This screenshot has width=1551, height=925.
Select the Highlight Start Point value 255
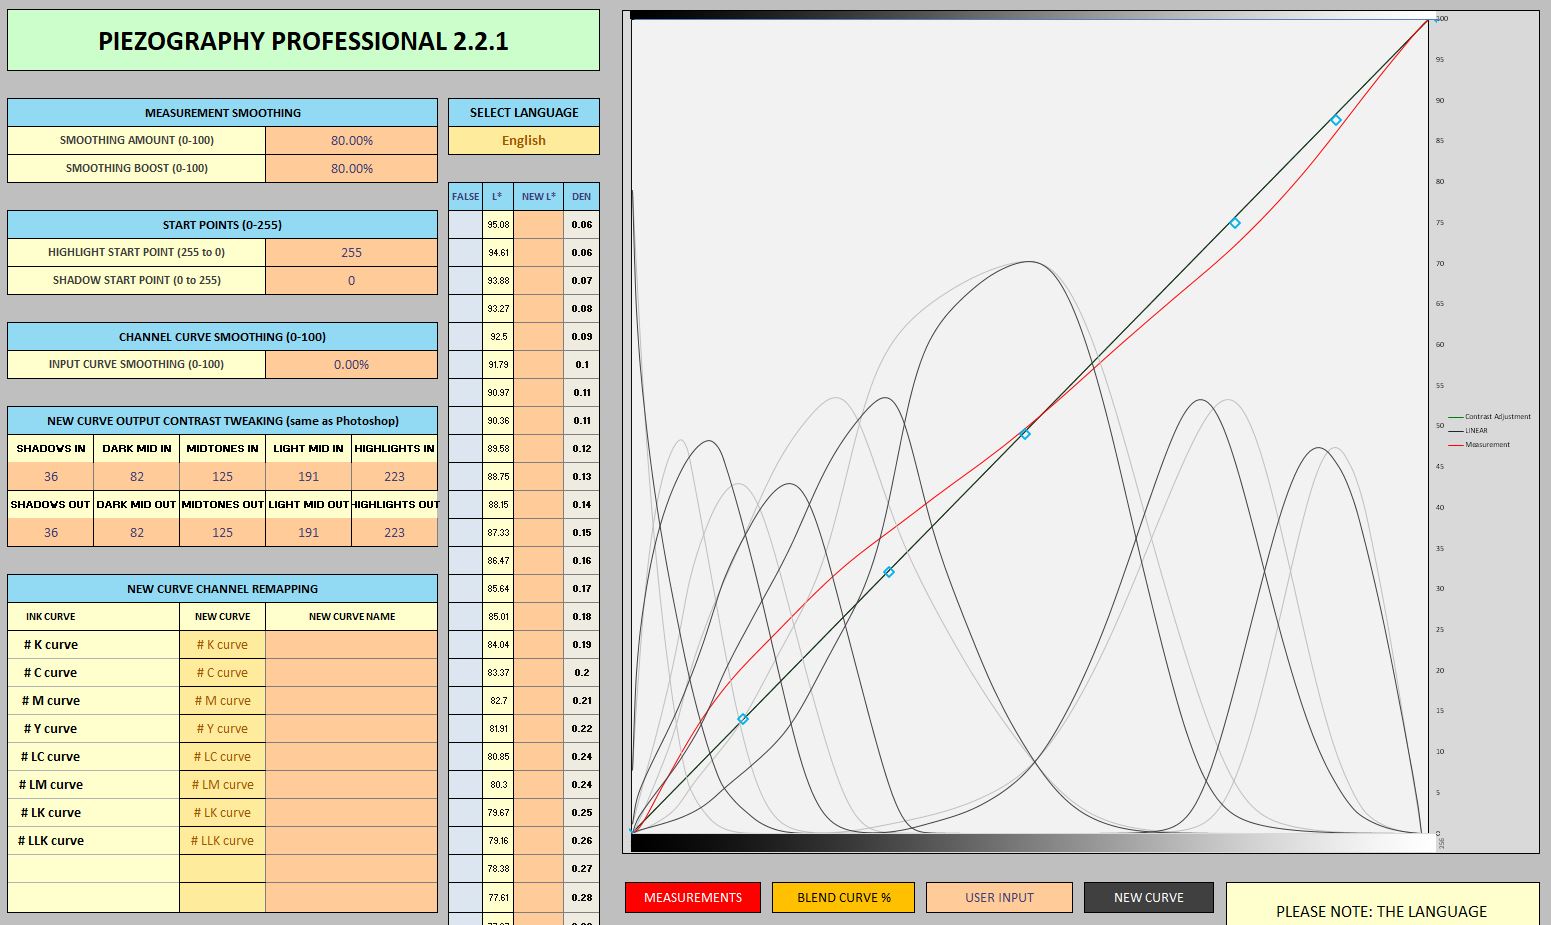351,253
